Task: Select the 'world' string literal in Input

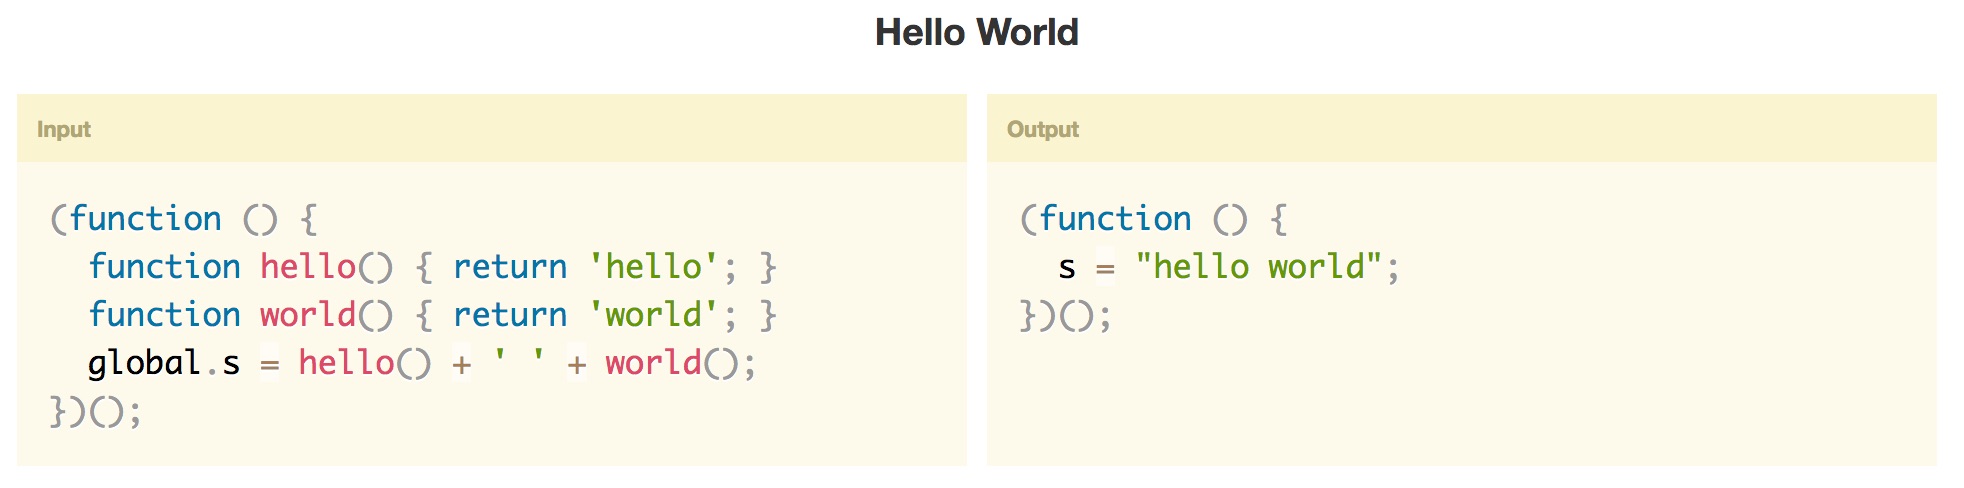Action: tap(653, 315)
